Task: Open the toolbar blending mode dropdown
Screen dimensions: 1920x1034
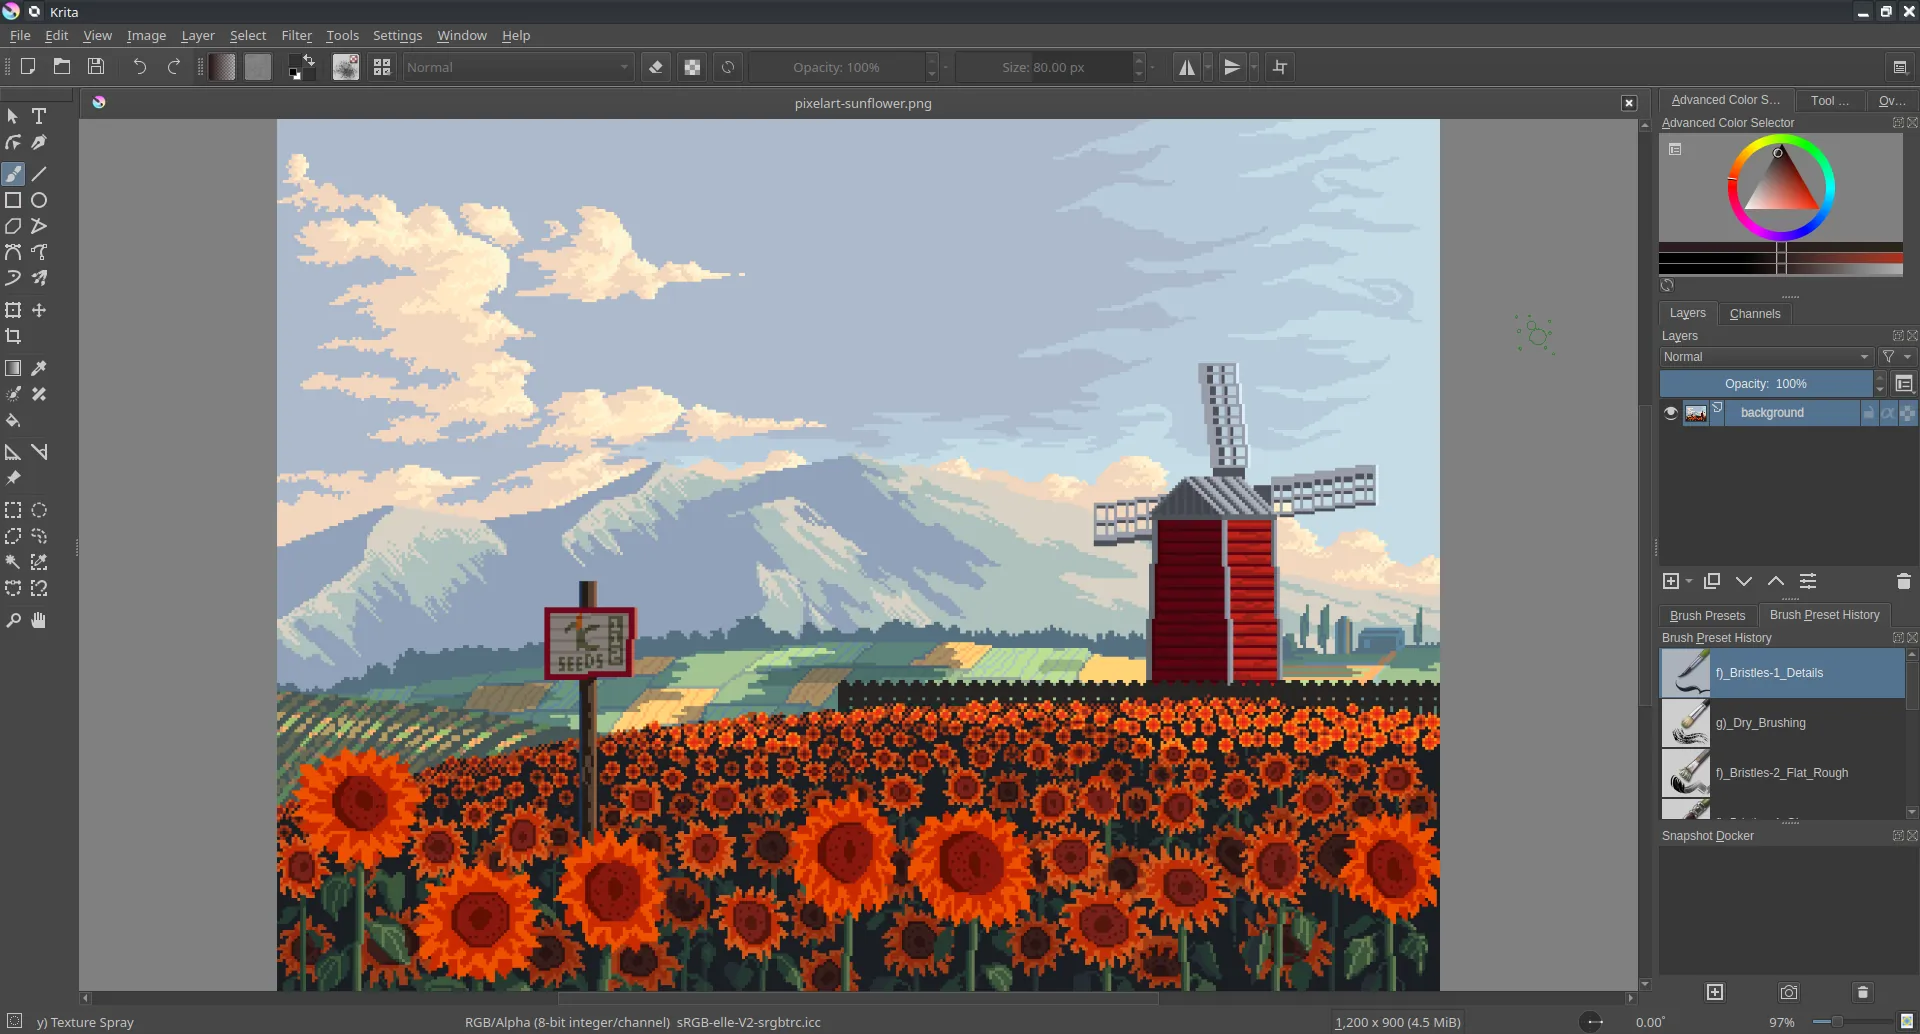Action: pyautogui.click(x=518, y=67)
